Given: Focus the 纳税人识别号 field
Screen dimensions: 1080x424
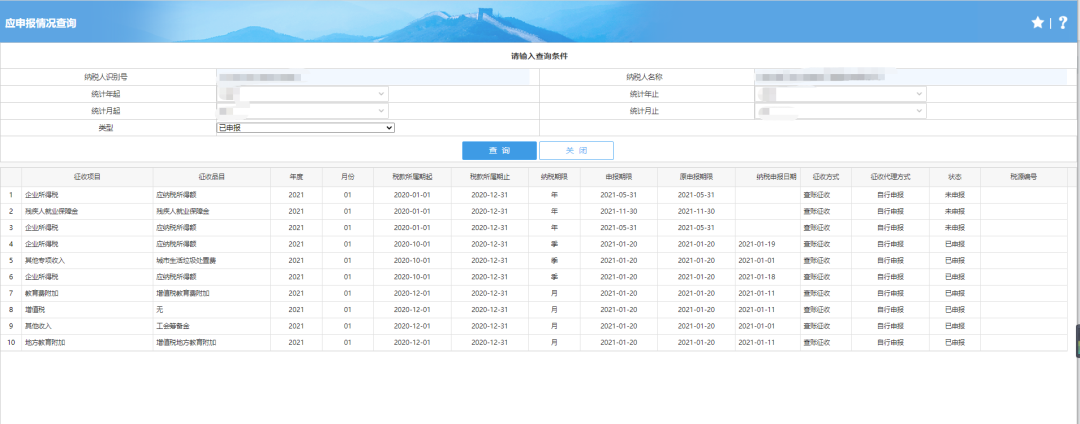Looking at the screenshot, I should pyautogui.click(x=373, y=77).
